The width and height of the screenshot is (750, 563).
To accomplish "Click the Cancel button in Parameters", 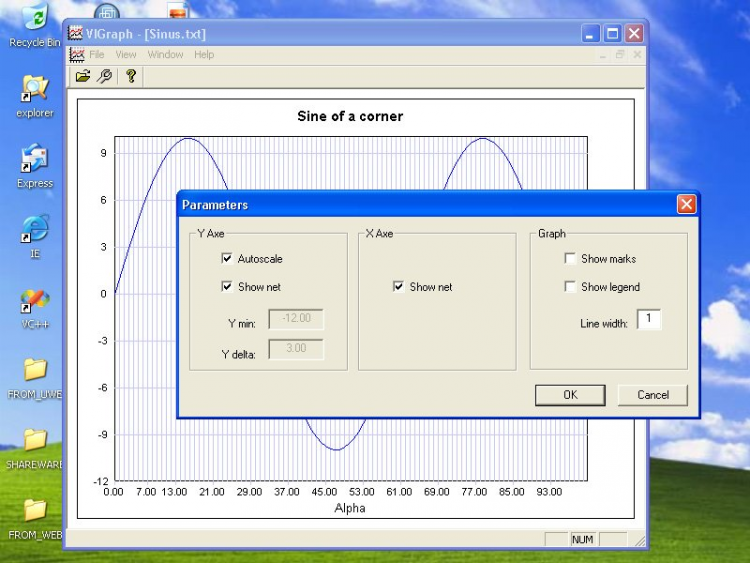I will point(653,395).
